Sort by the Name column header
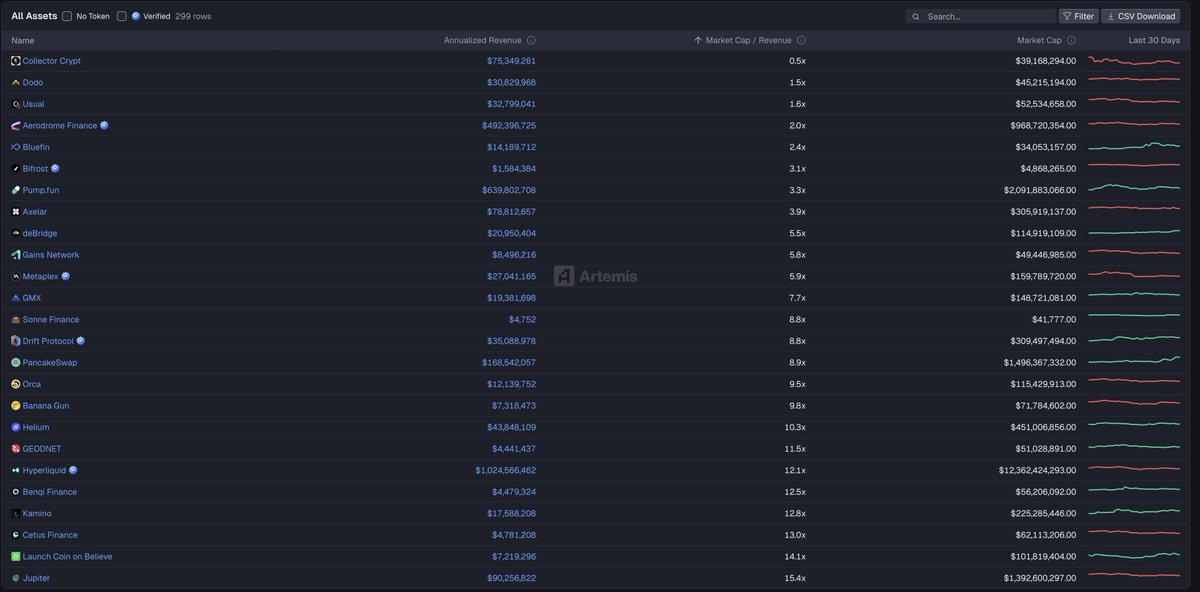Viewport: 1200px width, 592px height. (23, 40)
